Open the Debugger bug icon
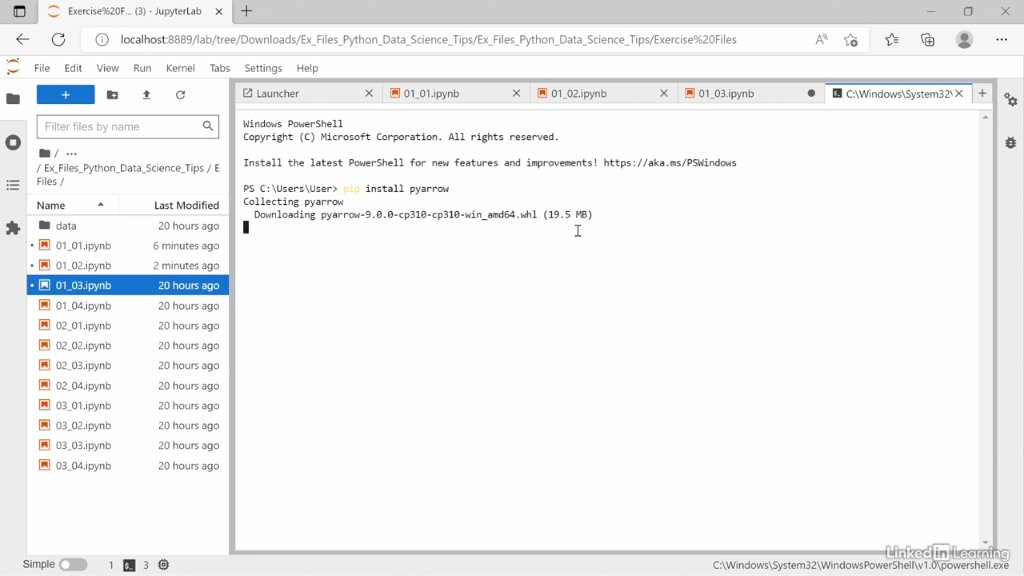The image size is (1024, 576). click(1010, 142)
